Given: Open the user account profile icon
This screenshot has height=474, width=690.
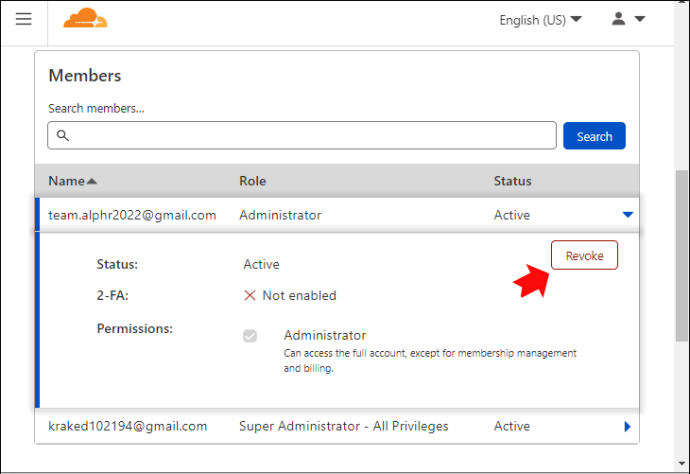Looking at the screenshot, I should coord(618,19).
